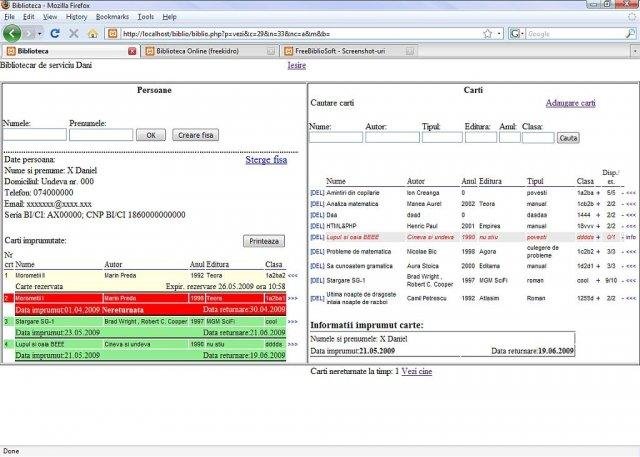Focus the Prenumele input field
The width and height of the screenshot is (640, 457).
click(x=101, y=135)
